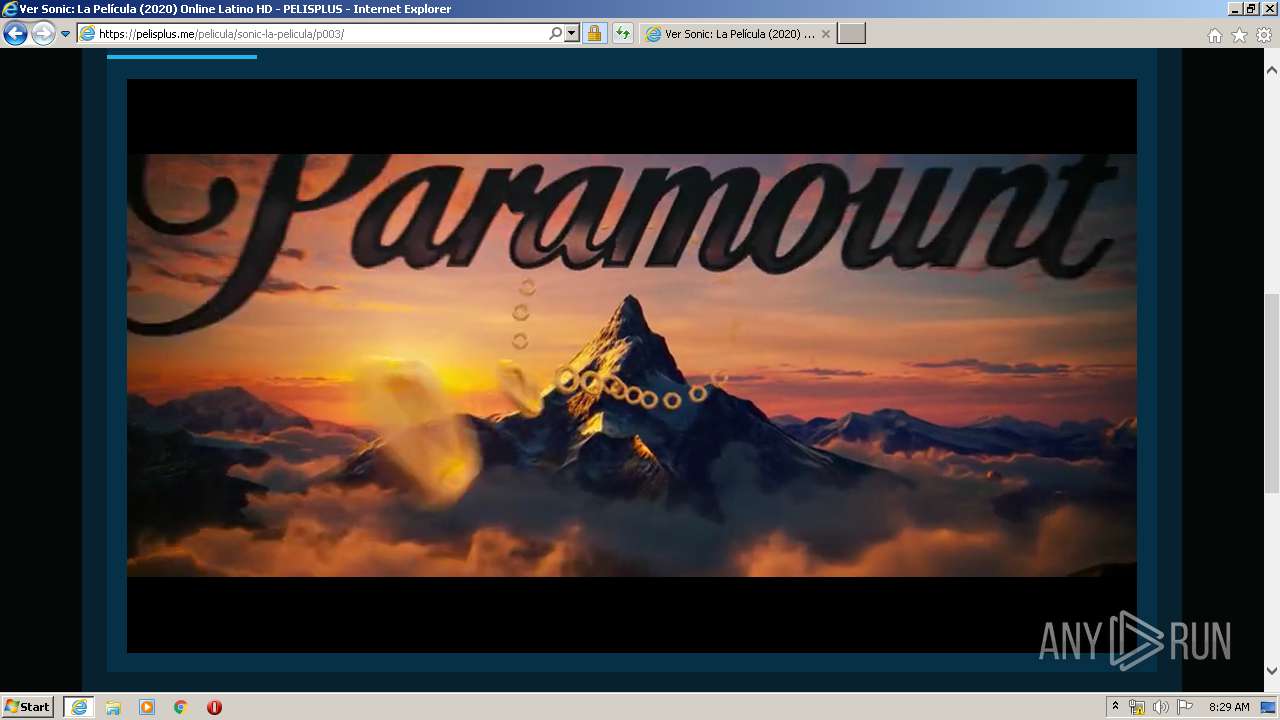Refresh the page with the green arrows icon
The width and height of the screenshot is (1280, 720).
(x=622, y=33)
